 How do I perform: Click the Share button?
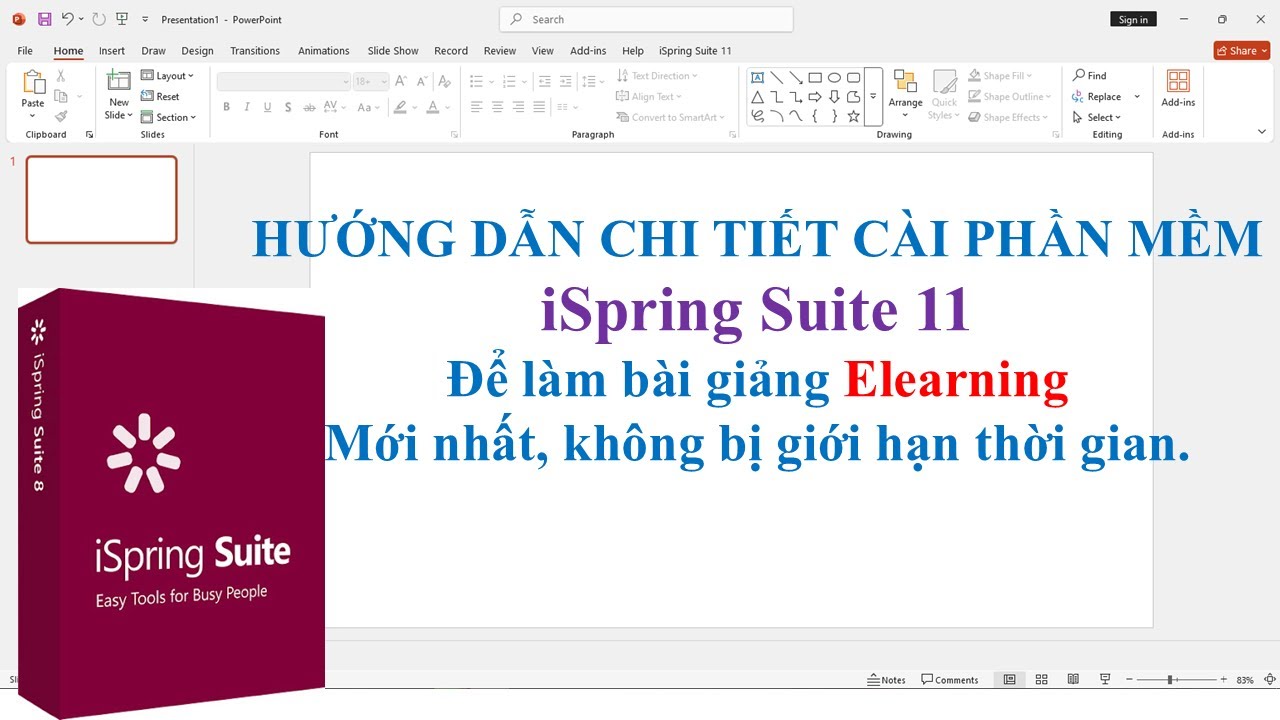(1241, 50)
